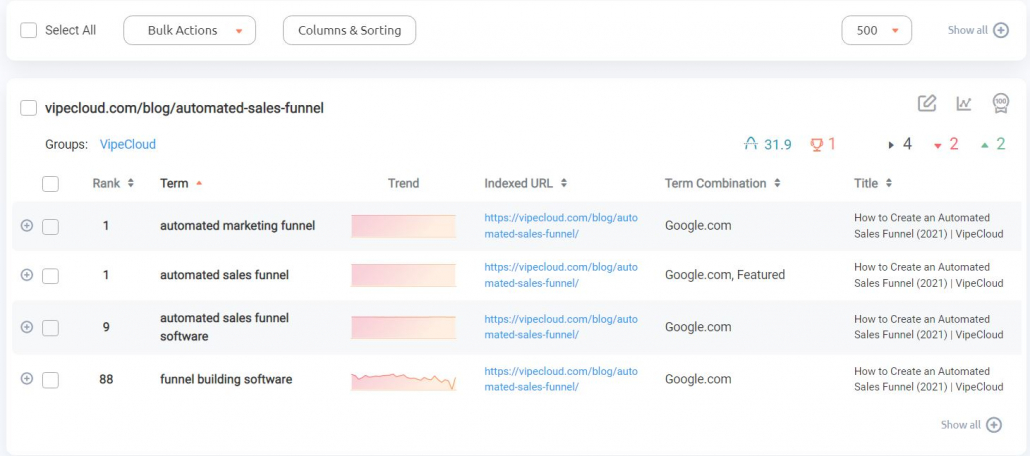Open the VipeCloud group link

tap(127, 144)
